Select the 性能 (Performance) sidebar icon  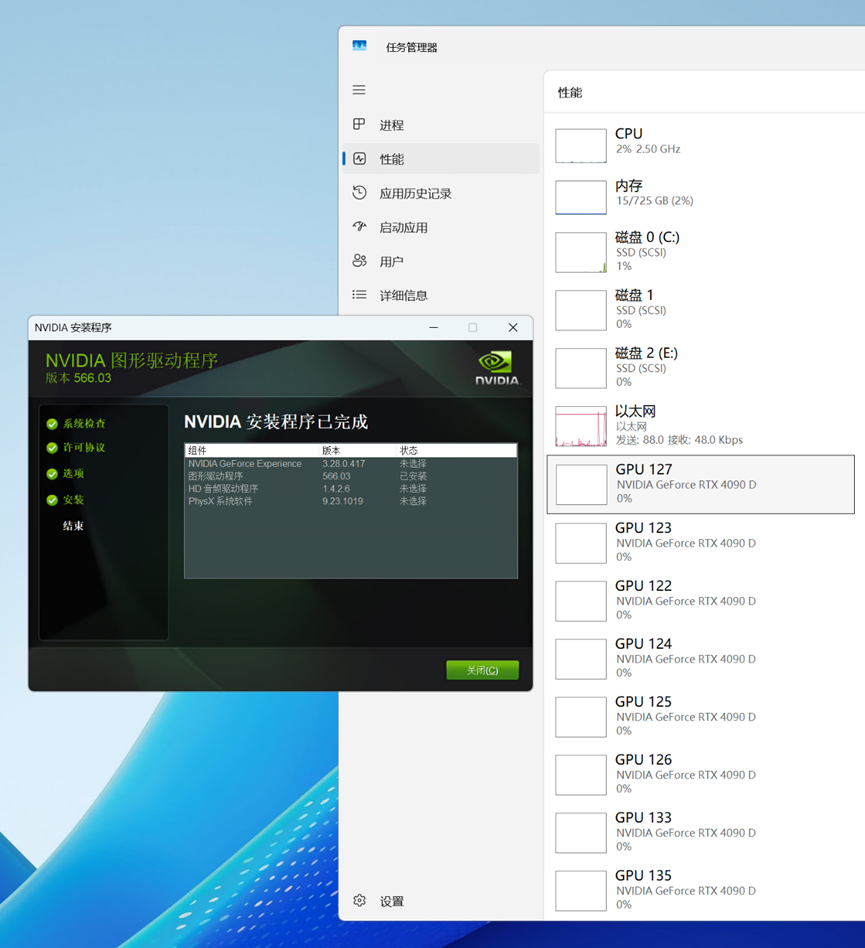359,158
